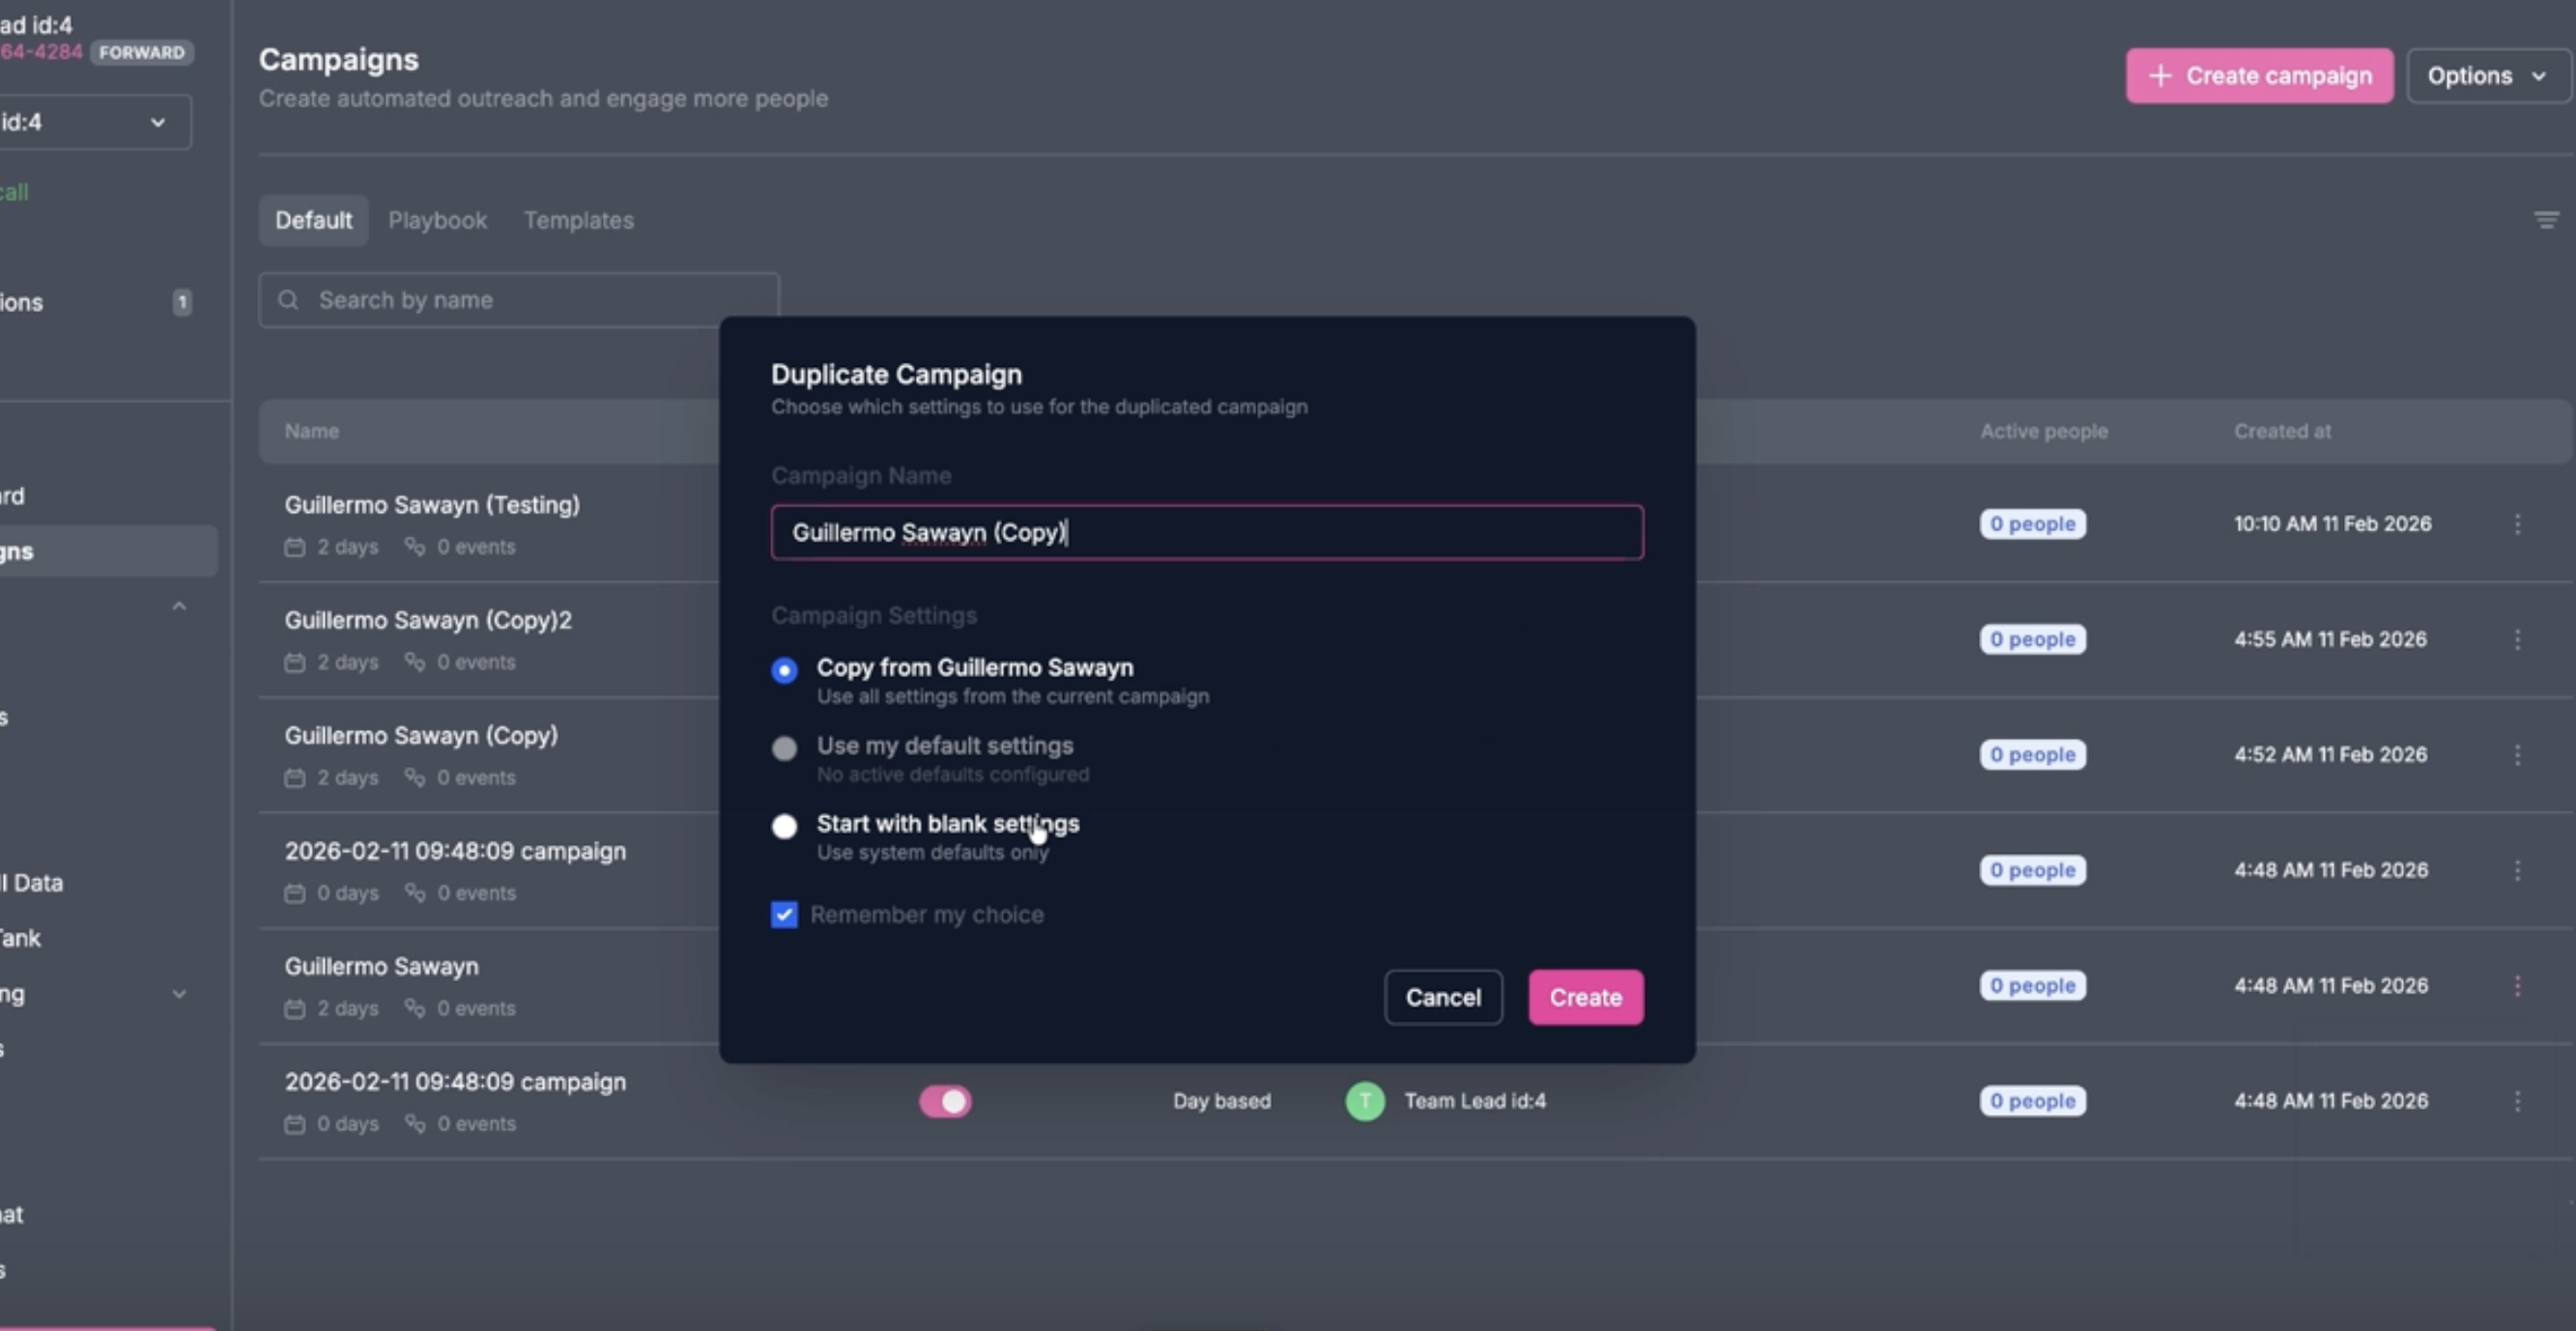
Task: Click 0 people badge for Guillermo Sawayn (Testing)
Action: point(2032,524)
